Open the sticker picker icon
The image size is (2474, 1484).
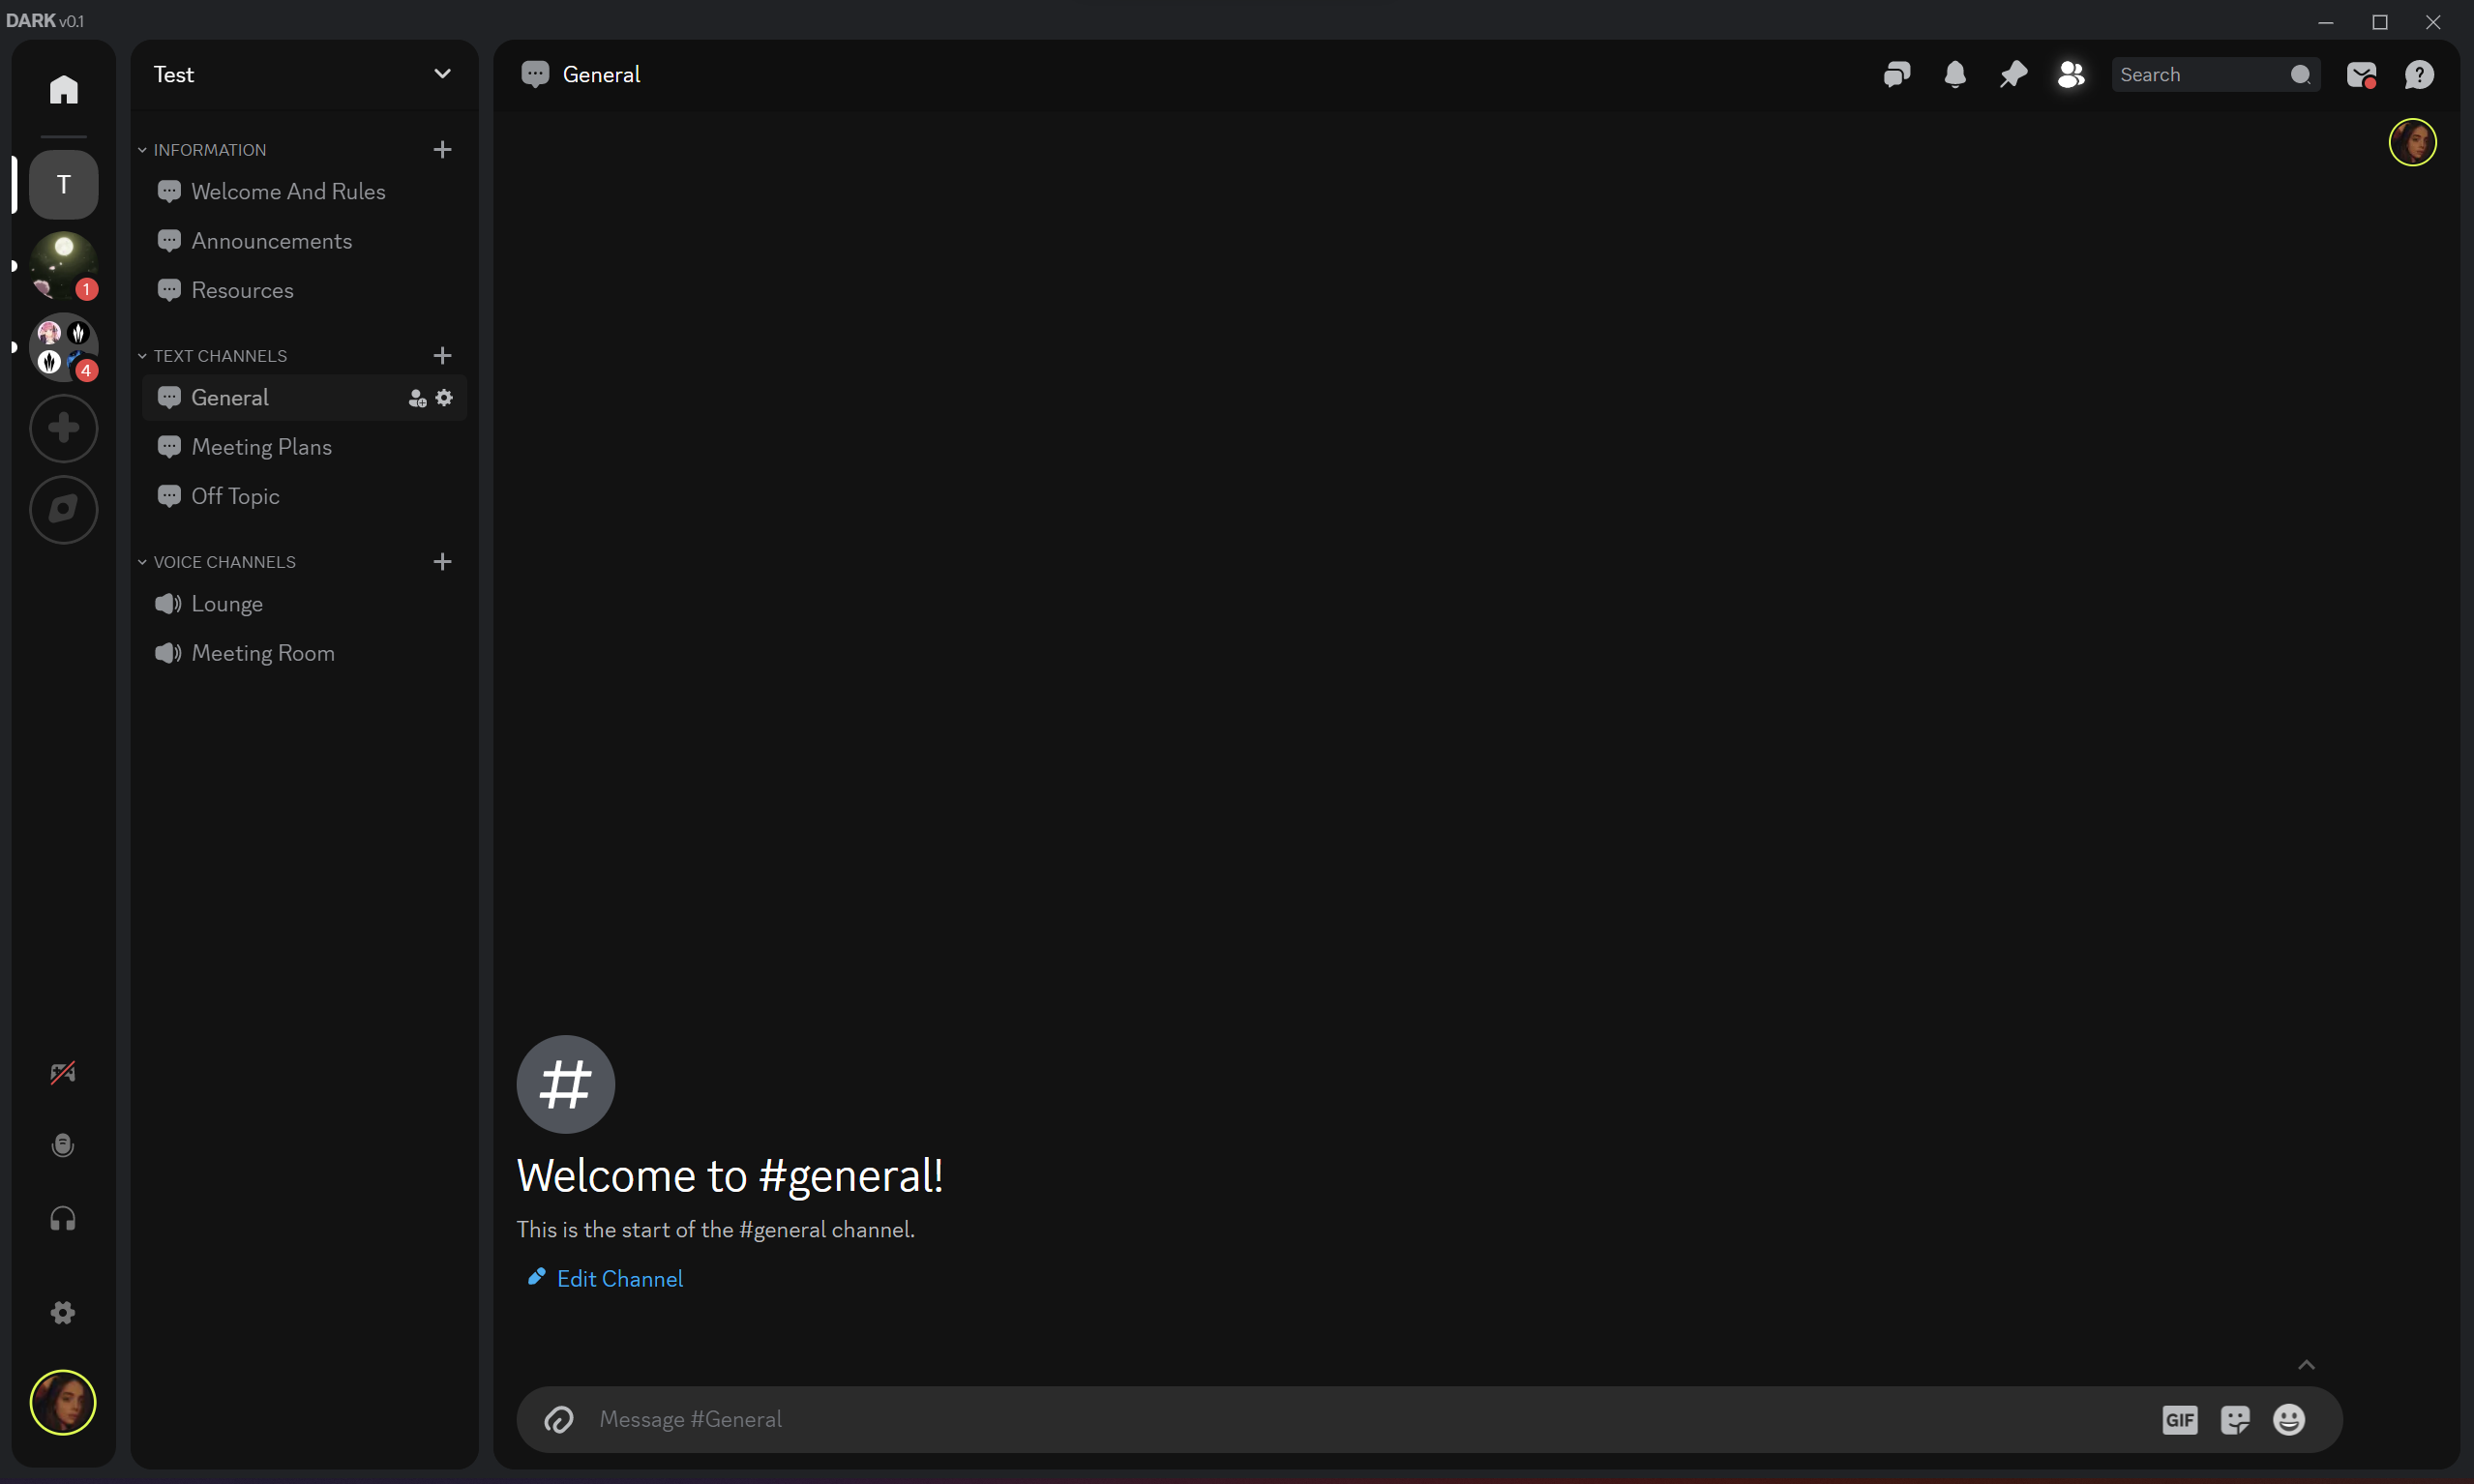click(x=2235, y=1420)
